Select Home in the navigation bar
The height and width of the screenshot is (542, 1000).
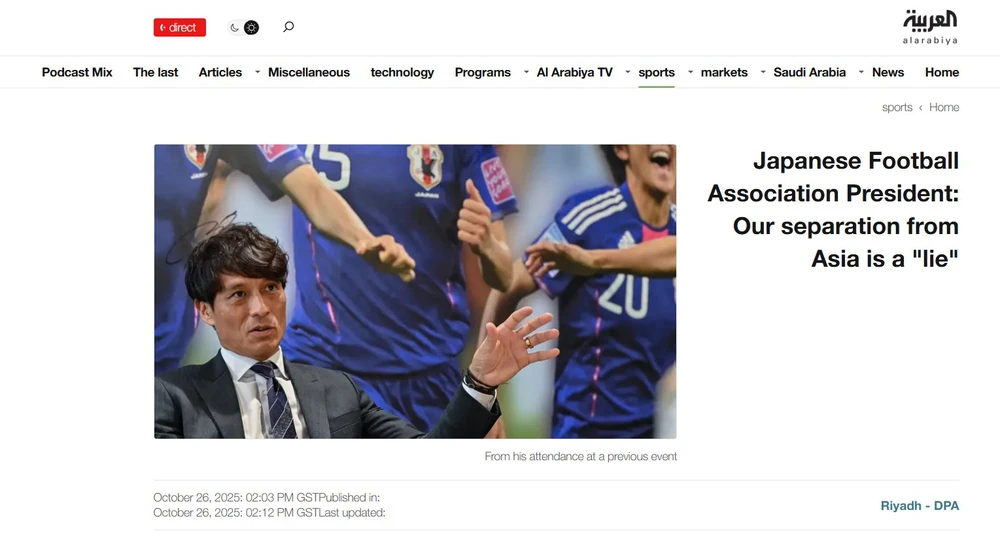[x=942, y=72]
